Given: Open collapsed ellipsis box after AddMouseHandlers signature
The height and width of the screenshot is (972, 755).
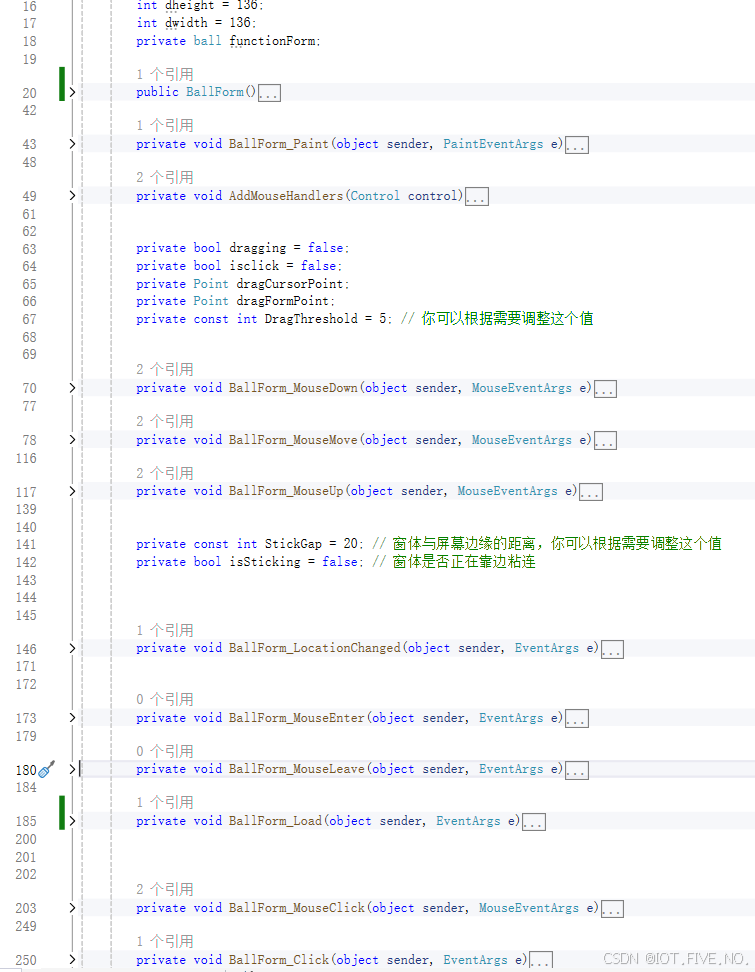Looking at the screenshot, I should click(x=477, y=197).
